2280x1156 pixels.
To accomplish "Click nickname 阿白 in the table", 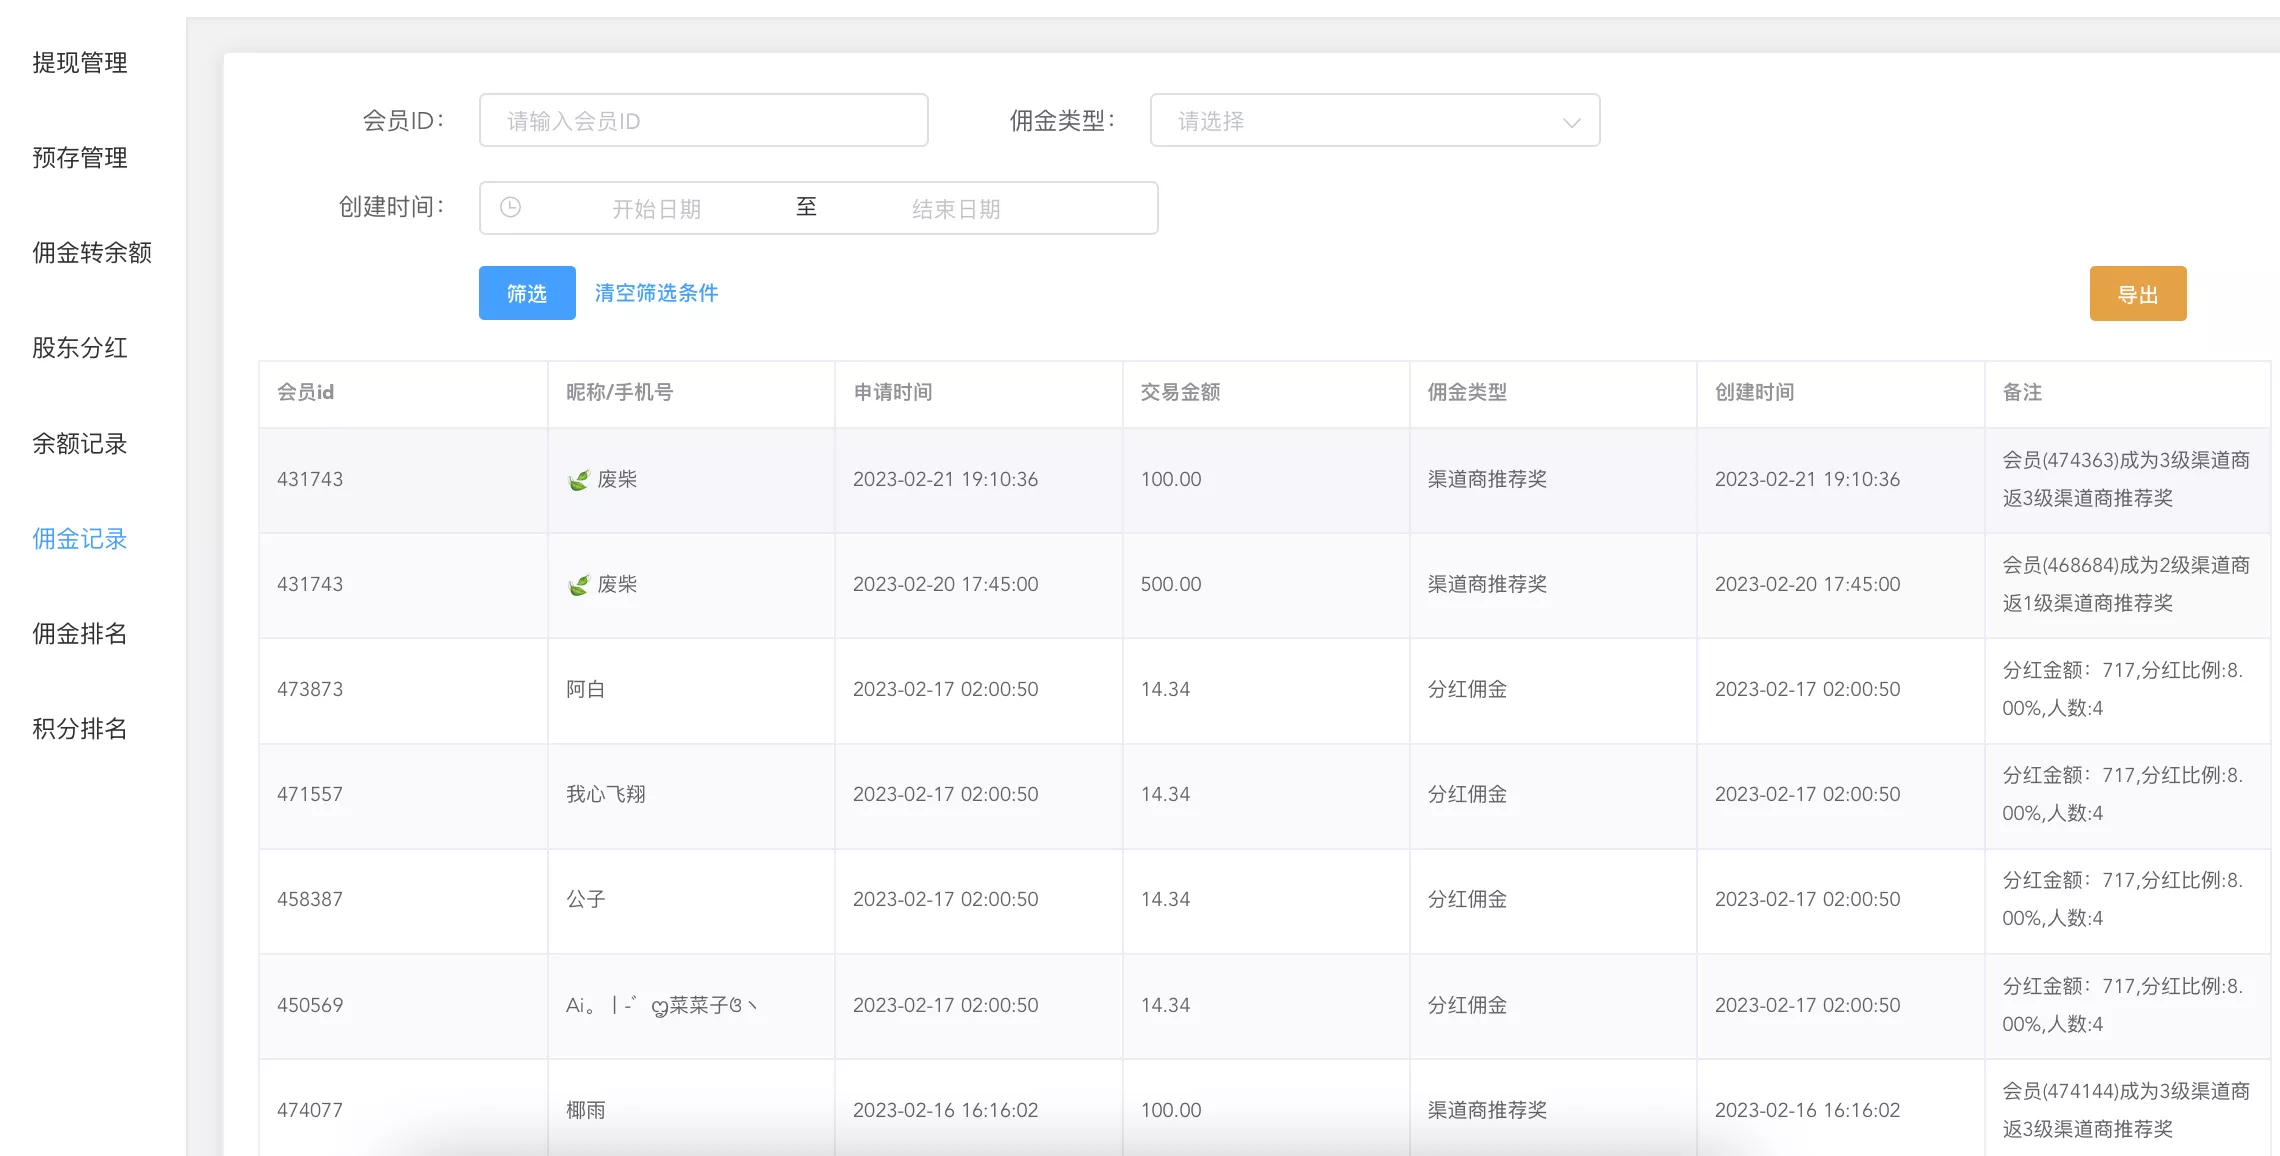I will [586, 689].
